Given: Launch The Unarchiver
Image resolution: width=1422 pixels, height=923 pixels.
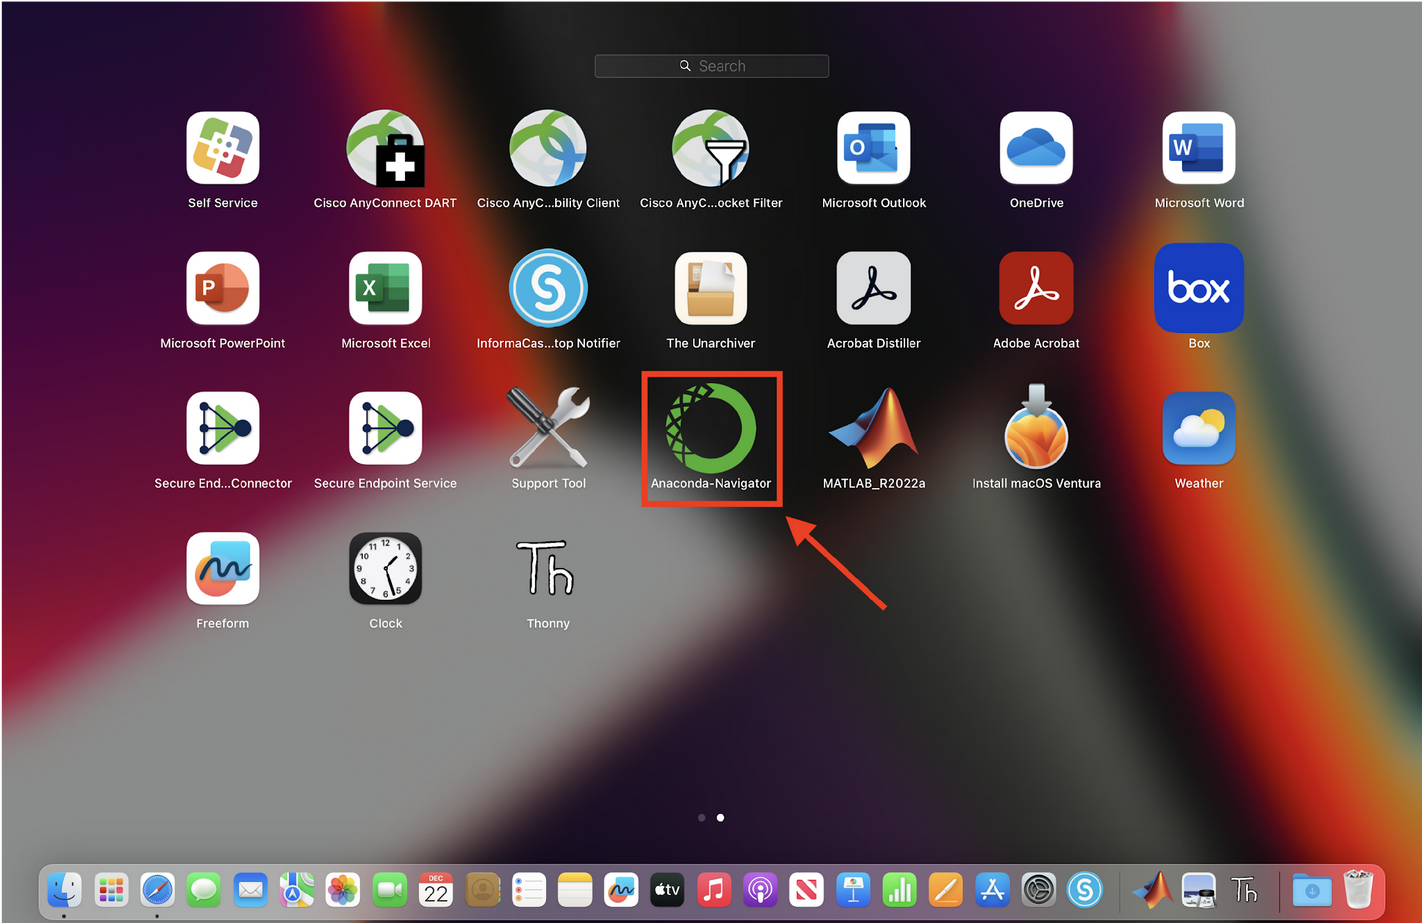Looking at the screenshot, I should point(711,288).
